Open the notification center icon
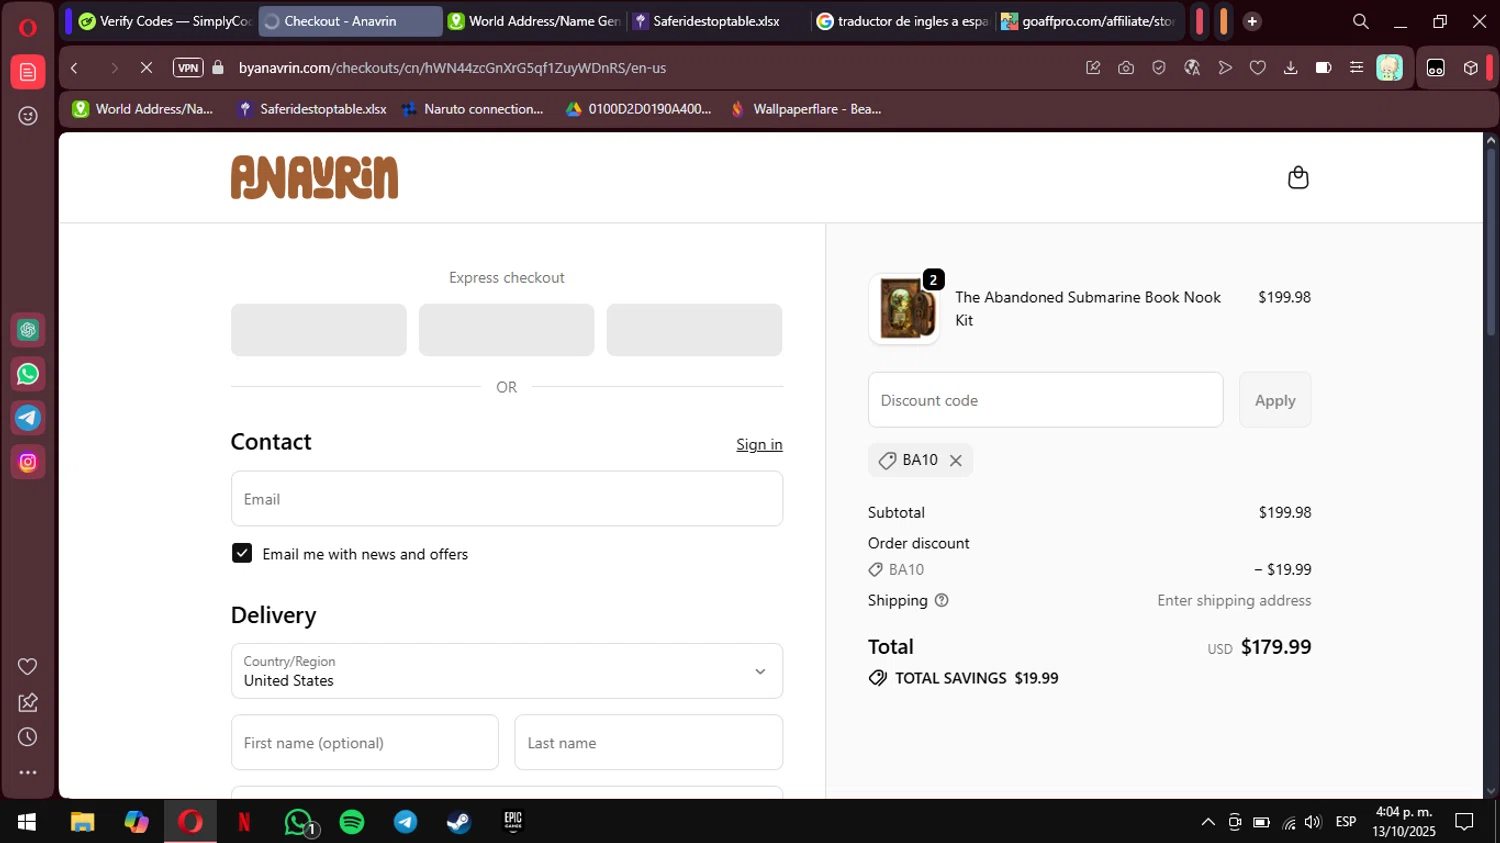 tap(1465, 822)
